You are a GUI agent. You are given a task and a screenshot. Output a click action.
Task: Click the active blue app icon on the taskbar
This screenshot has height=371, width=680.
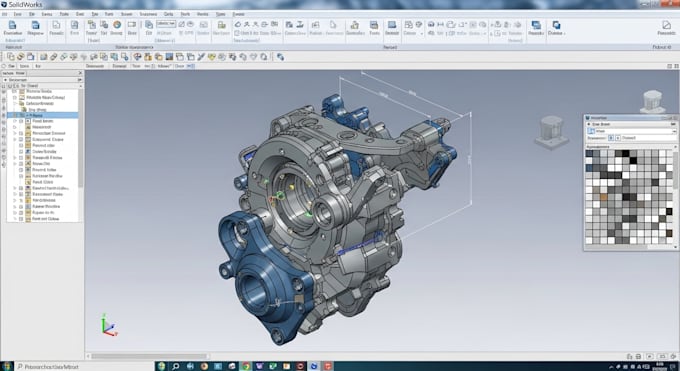[x=314, y=366]
